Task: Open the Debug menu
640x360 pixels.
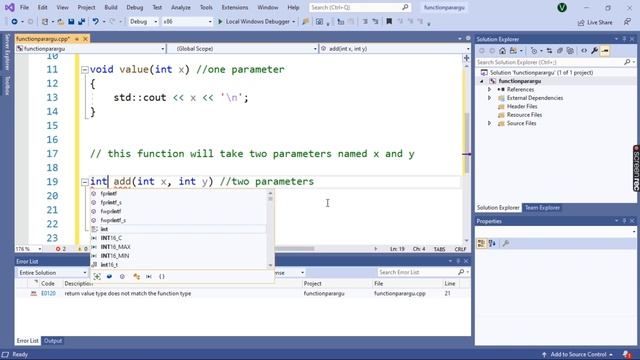Action: (134, 7)
